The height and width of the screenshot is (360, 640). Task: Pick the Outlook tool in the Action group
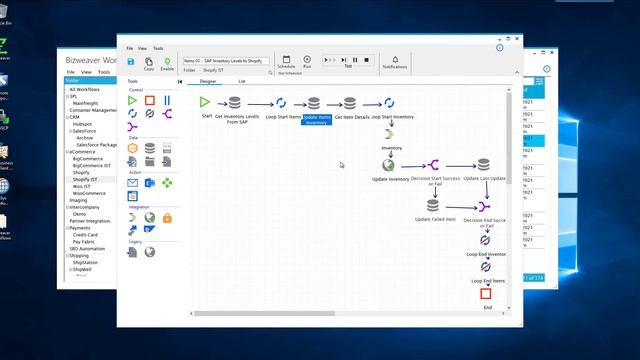pos(150,183)
